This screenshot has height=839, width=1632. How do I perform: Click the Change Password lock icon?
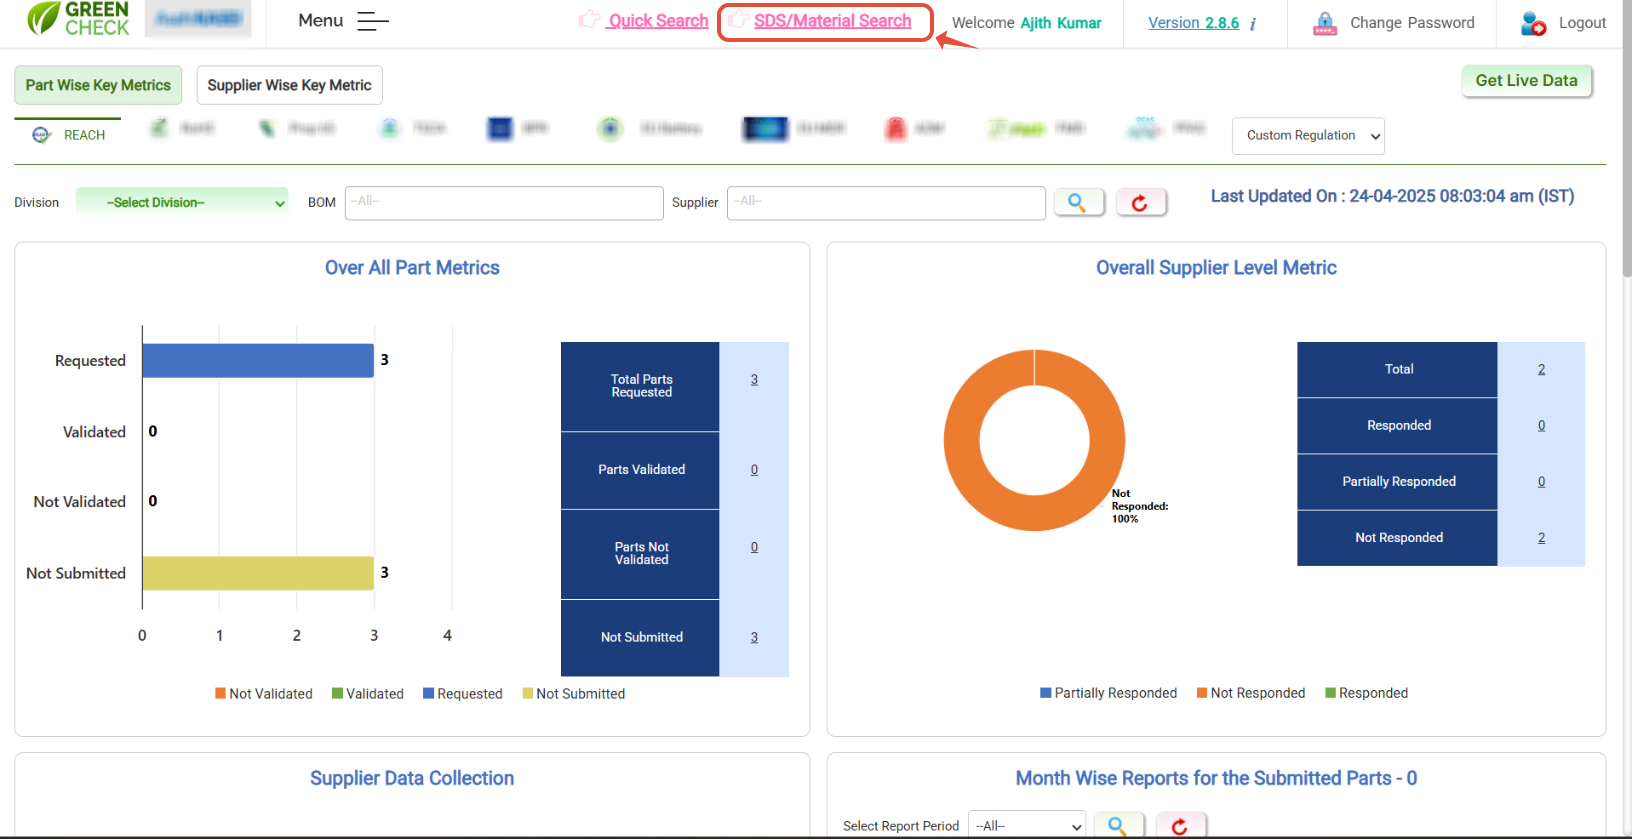coord(1325,23)
